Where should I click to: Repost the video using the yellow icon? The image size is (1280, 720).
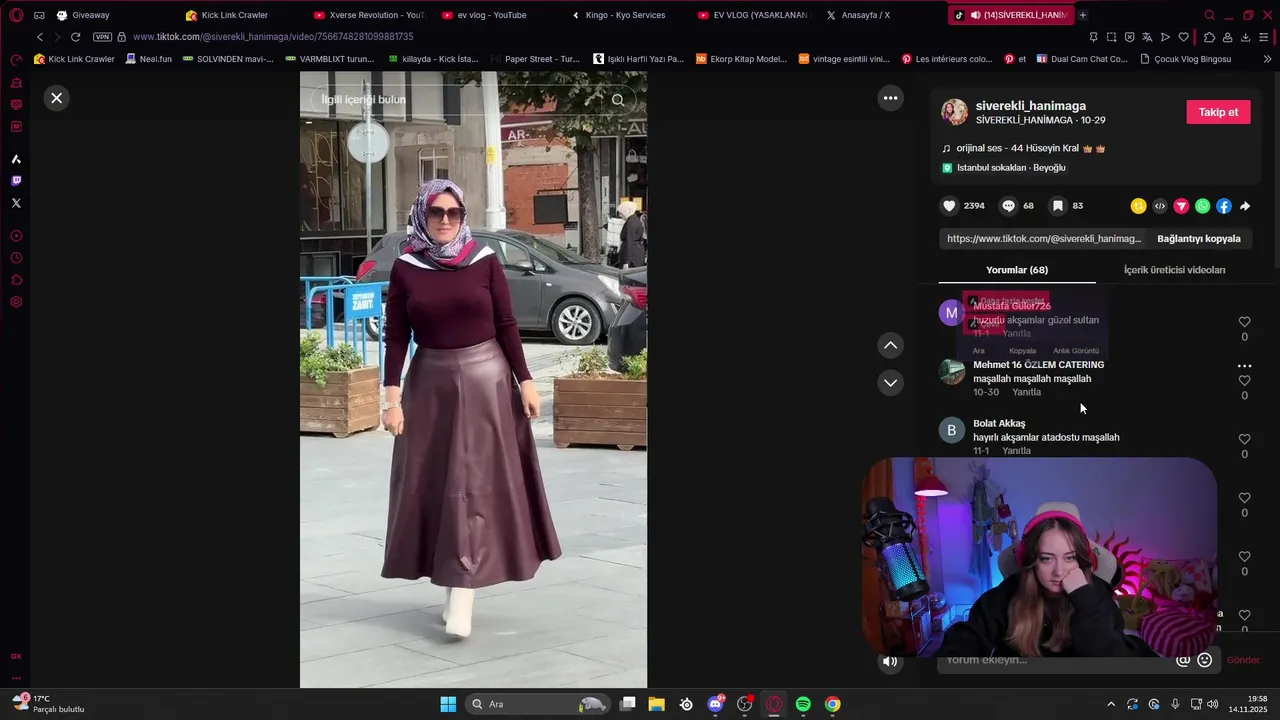pyautogui.click(x=1138, y=206)
